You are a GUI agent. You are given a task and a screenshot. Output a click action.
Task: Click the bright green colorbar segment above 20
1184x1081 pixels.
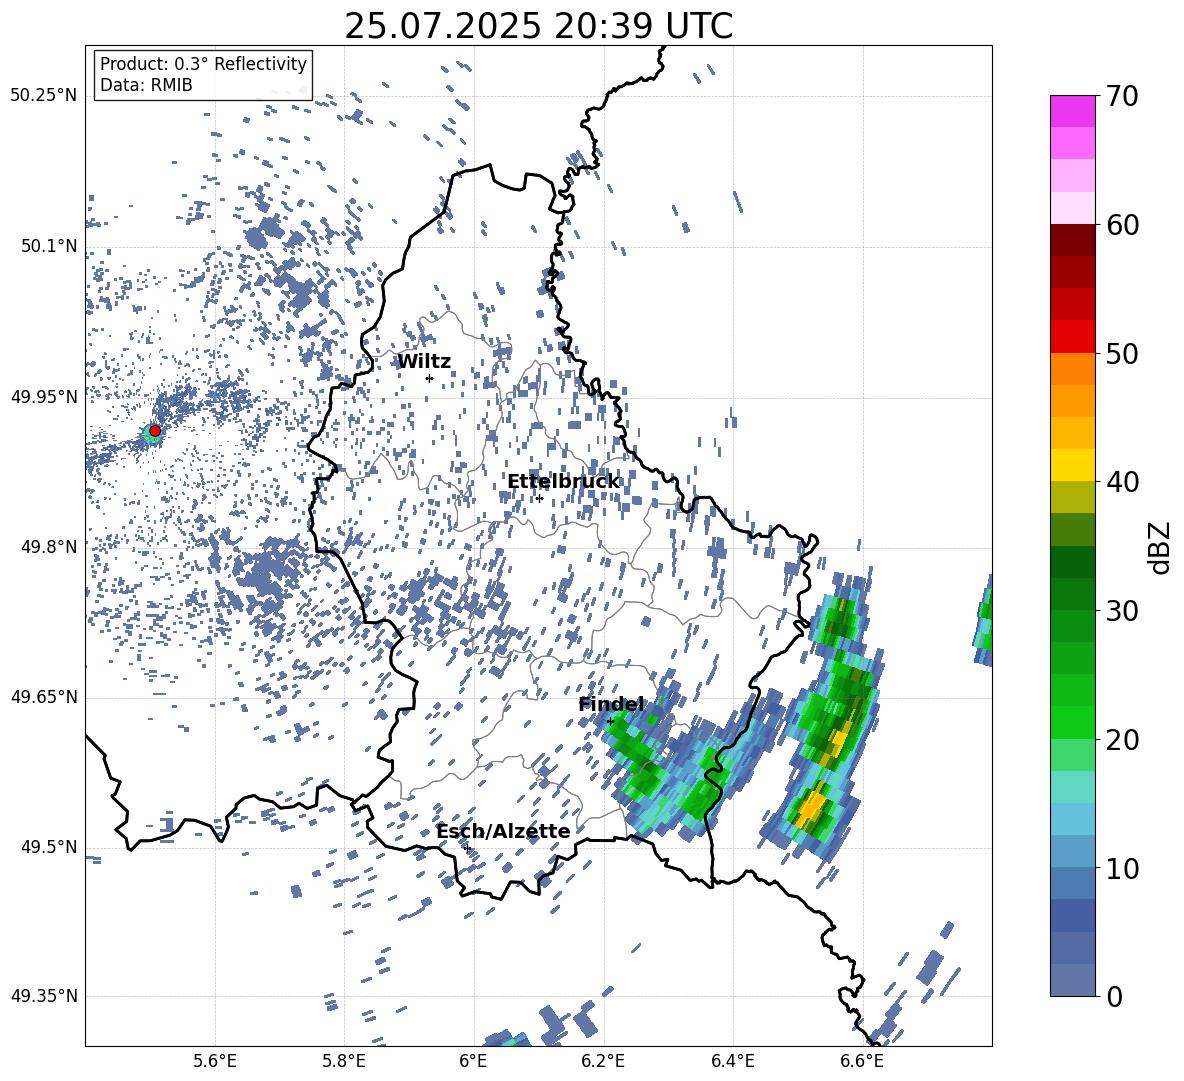pyautogui.click(x=1072, y=722)
